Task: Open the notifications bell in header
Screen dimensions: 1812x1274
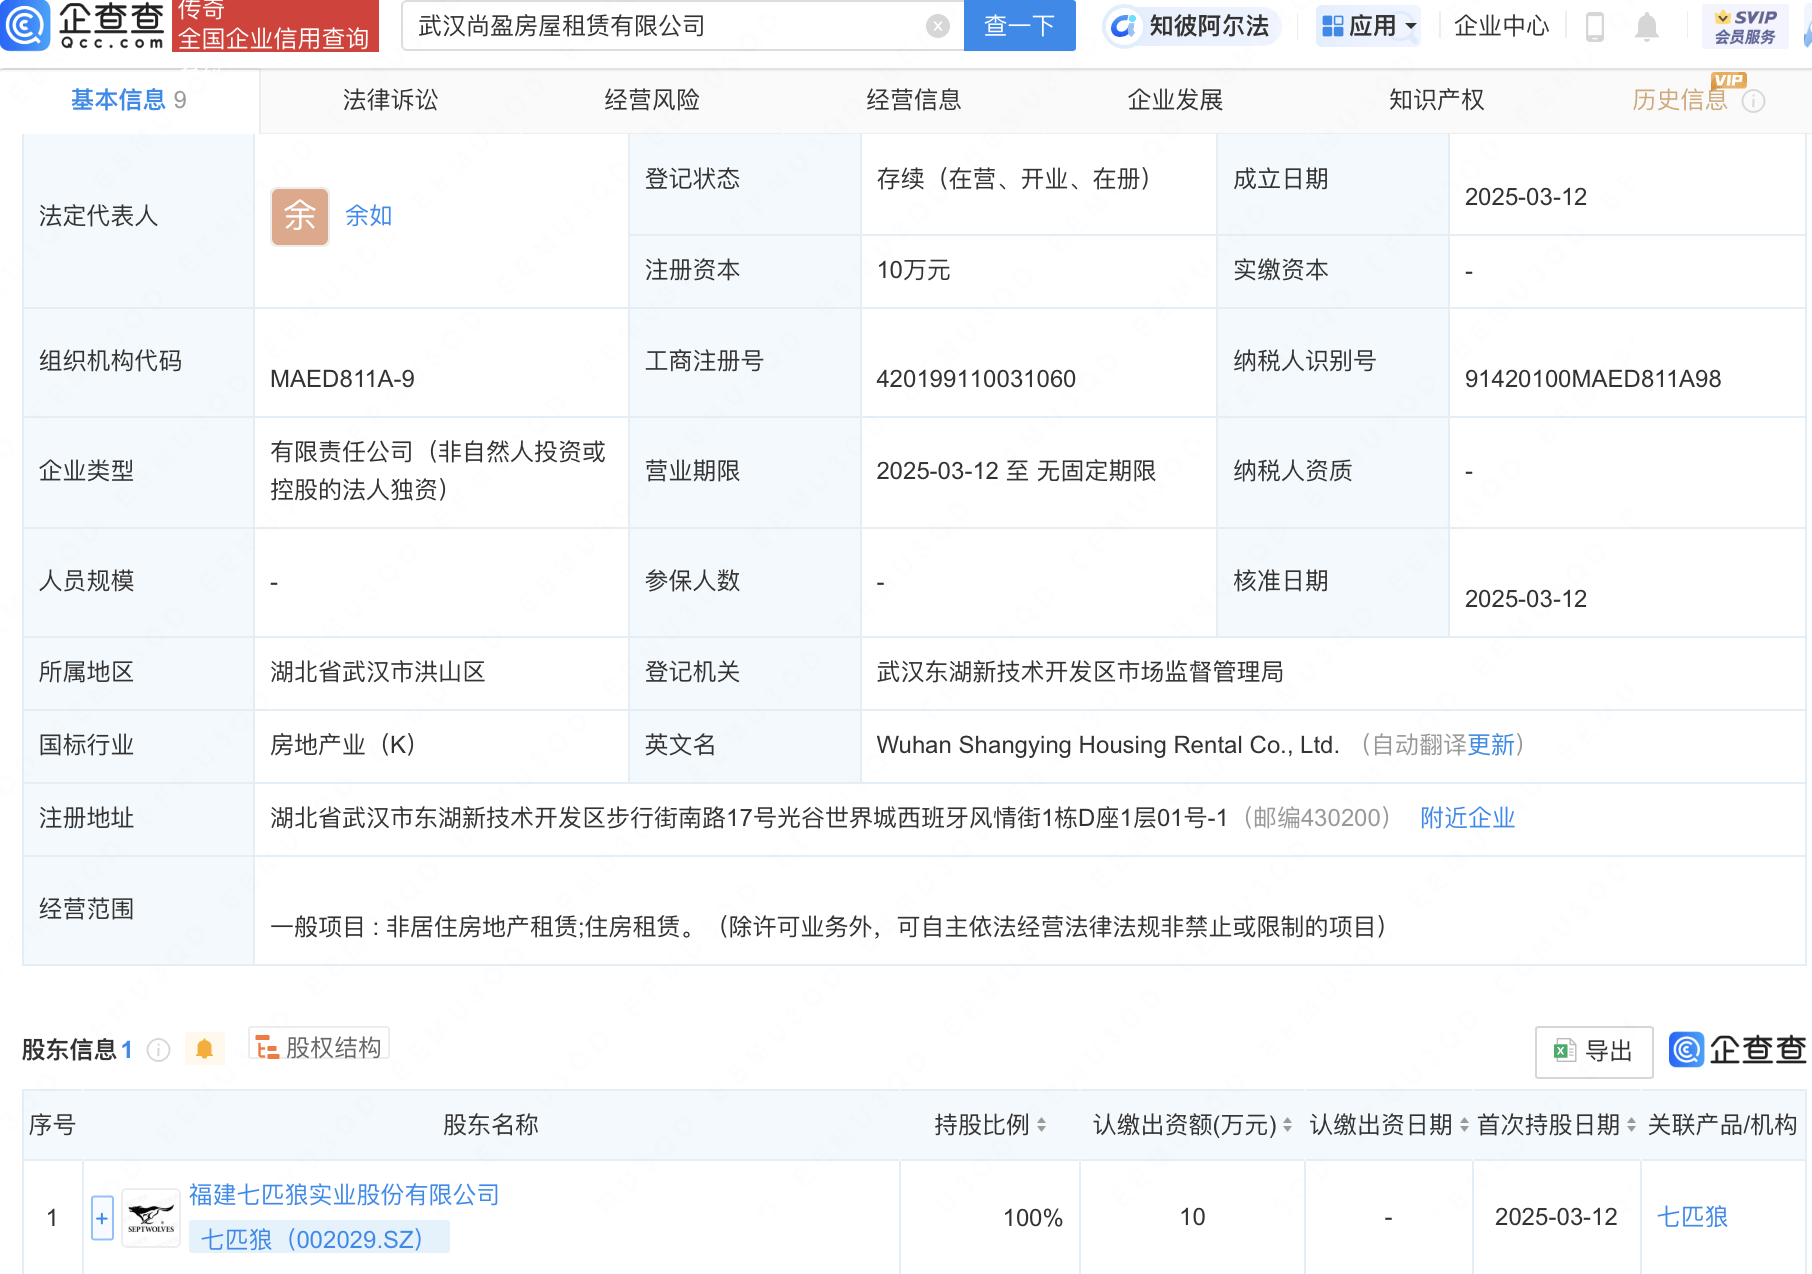Action: click(1647, 26)
